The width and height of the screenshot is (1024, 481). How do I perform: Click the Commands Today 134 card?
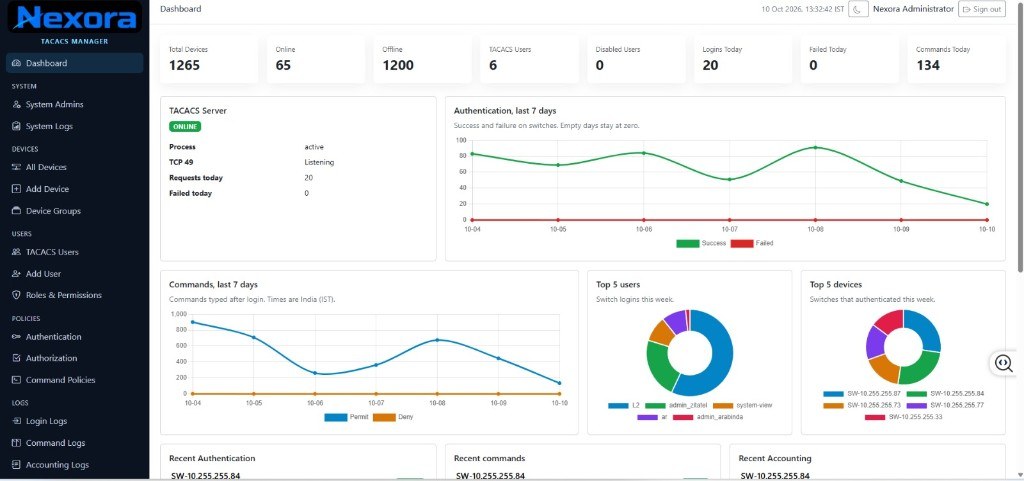pos(957,59)
